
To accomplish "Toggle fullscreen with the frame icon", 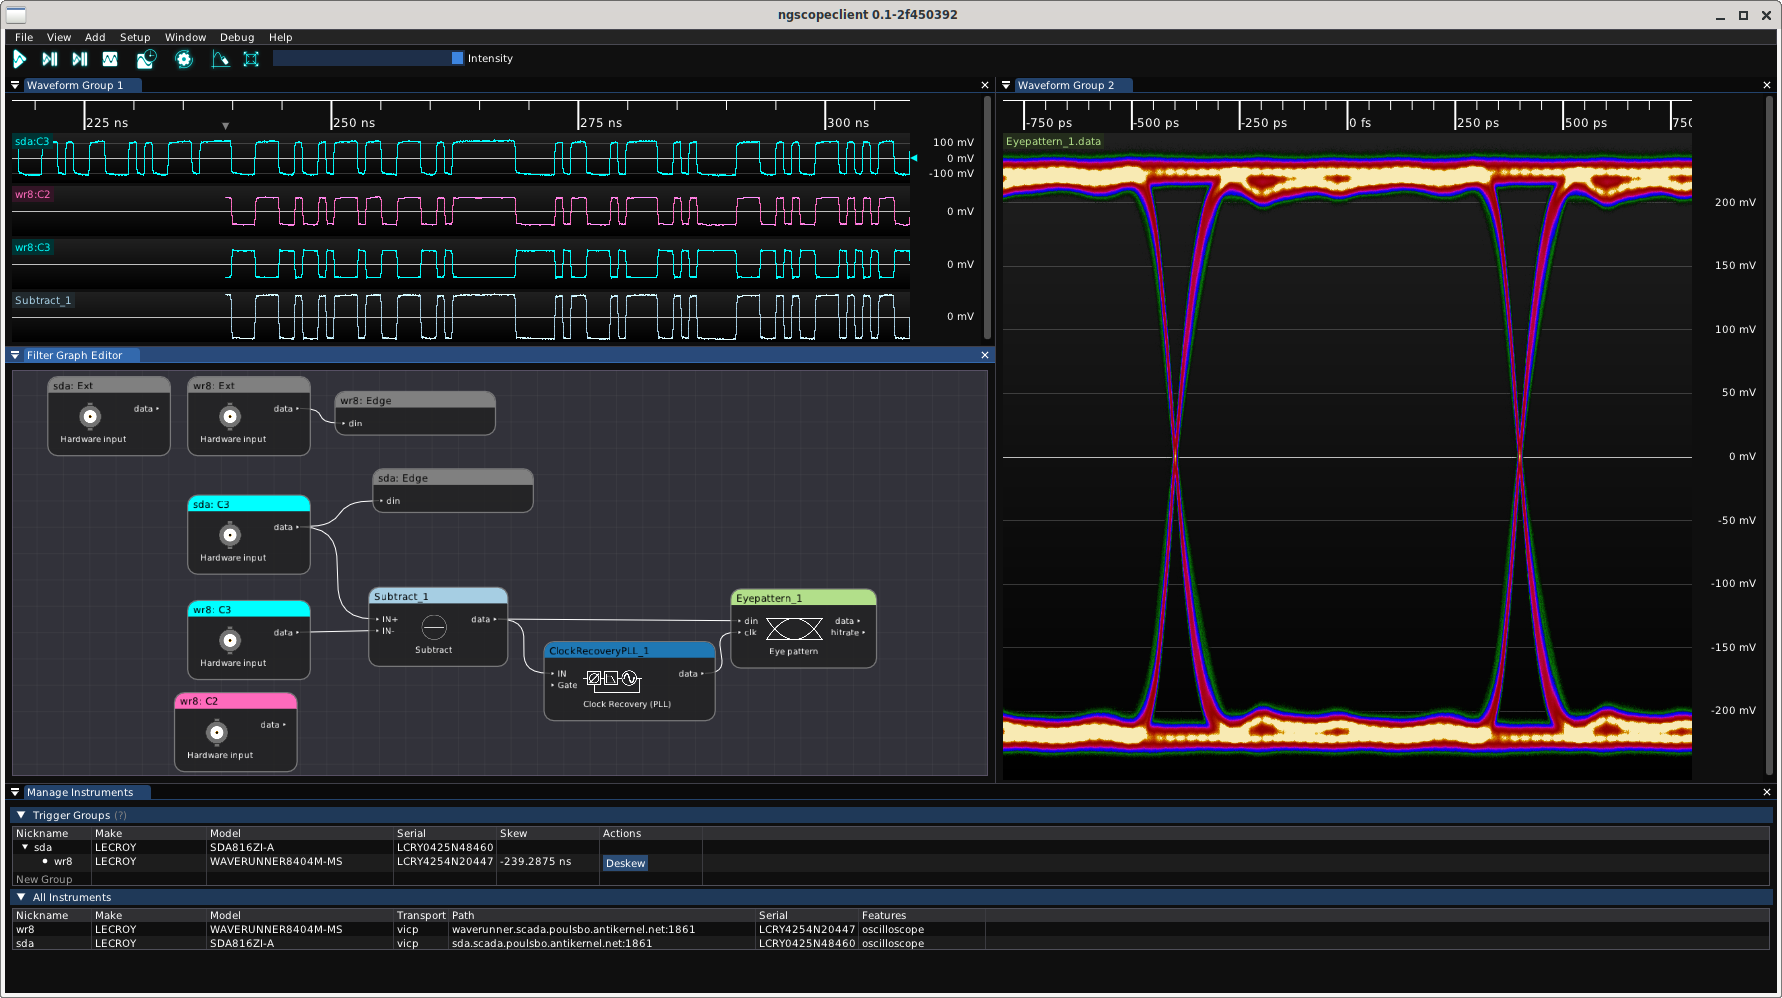I will [x=251, y=59].
